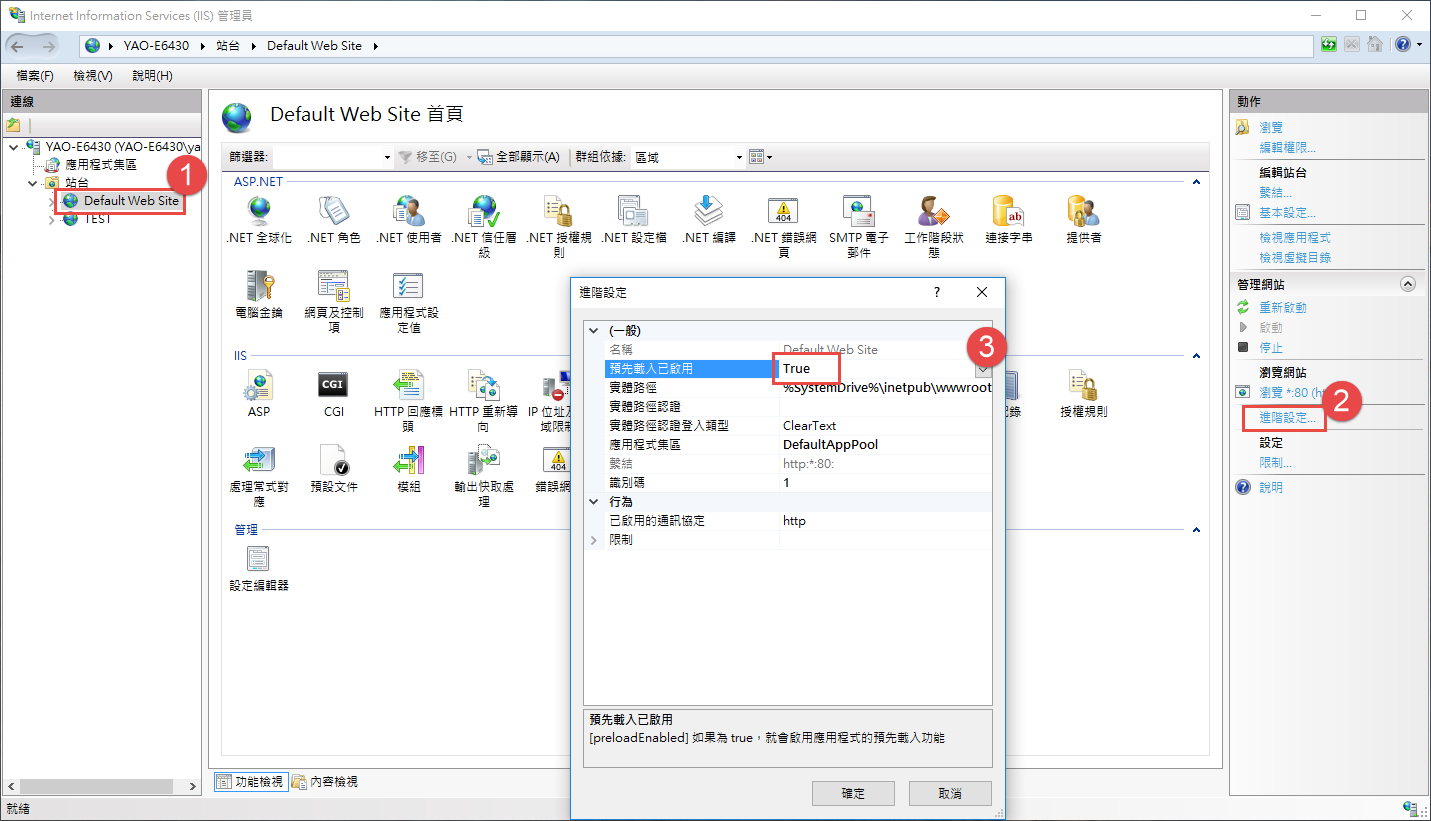The width and height of the screenshot is (1431, 821).
Task: Open the 授權規則 icon in IIS section
Action: point(1084,394)
